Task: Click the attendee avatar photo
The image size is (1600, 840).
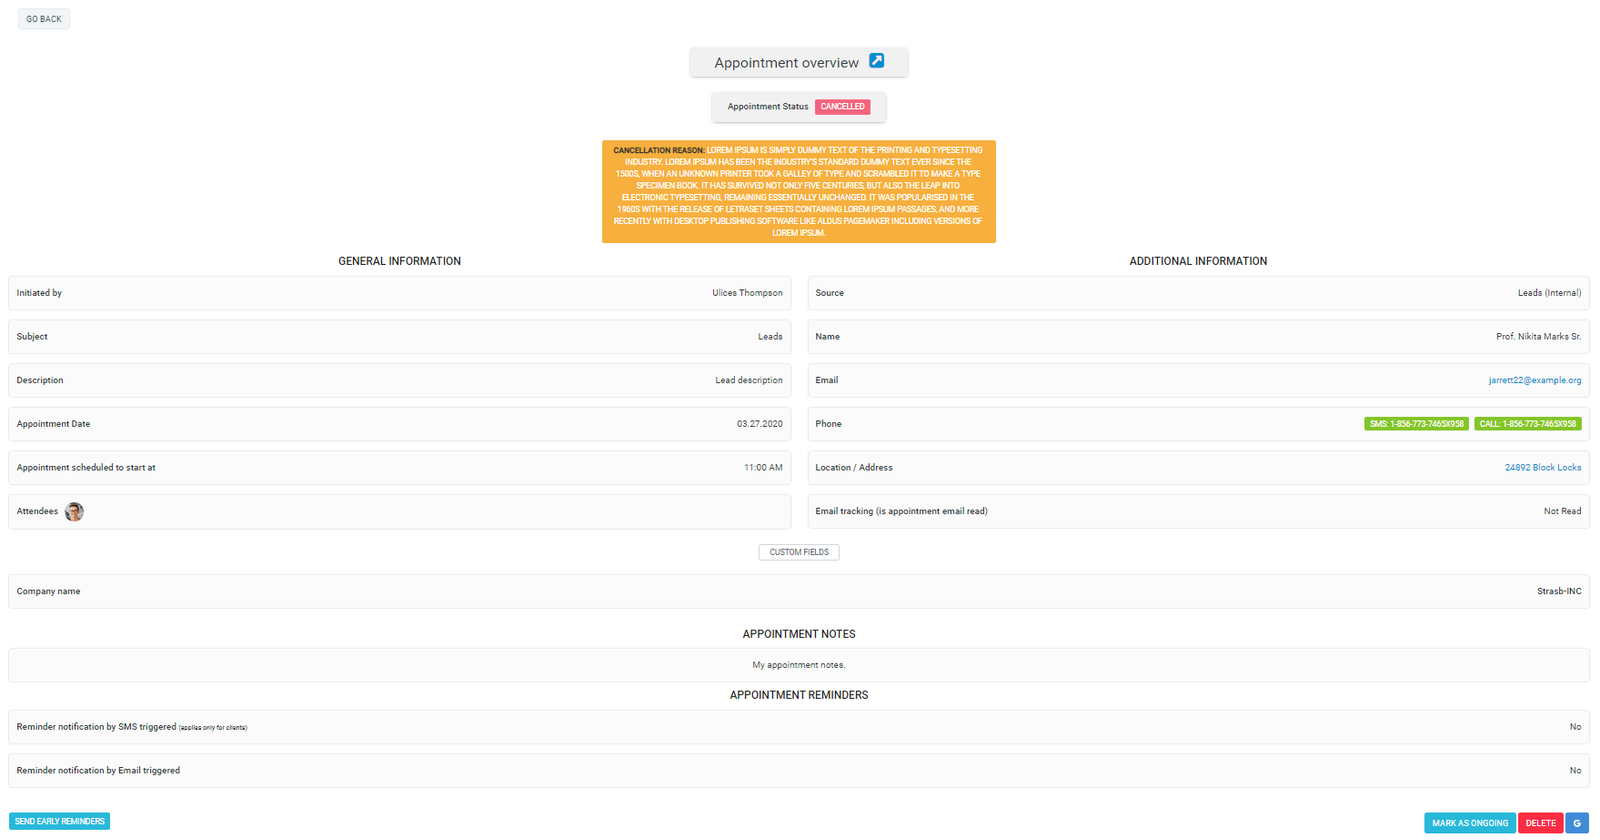Action: pyautogui.click(x=74, y=512)
